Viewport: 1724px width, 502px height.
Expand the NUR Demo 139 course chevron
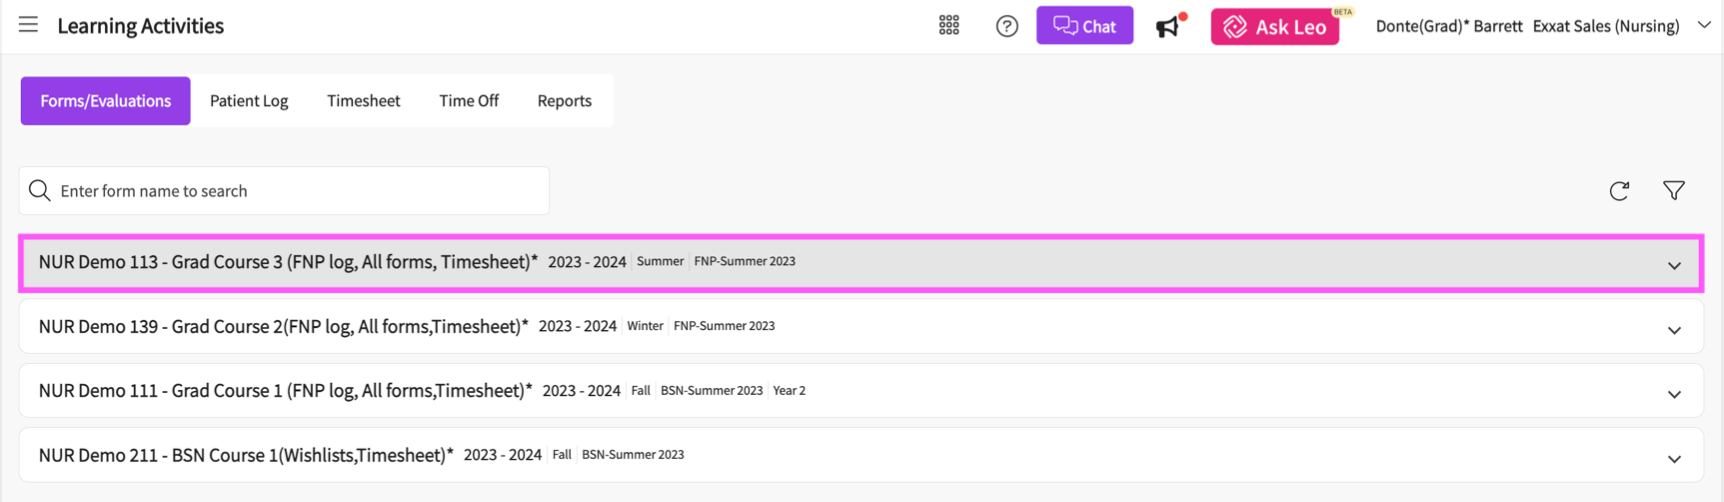(1673, 331)
